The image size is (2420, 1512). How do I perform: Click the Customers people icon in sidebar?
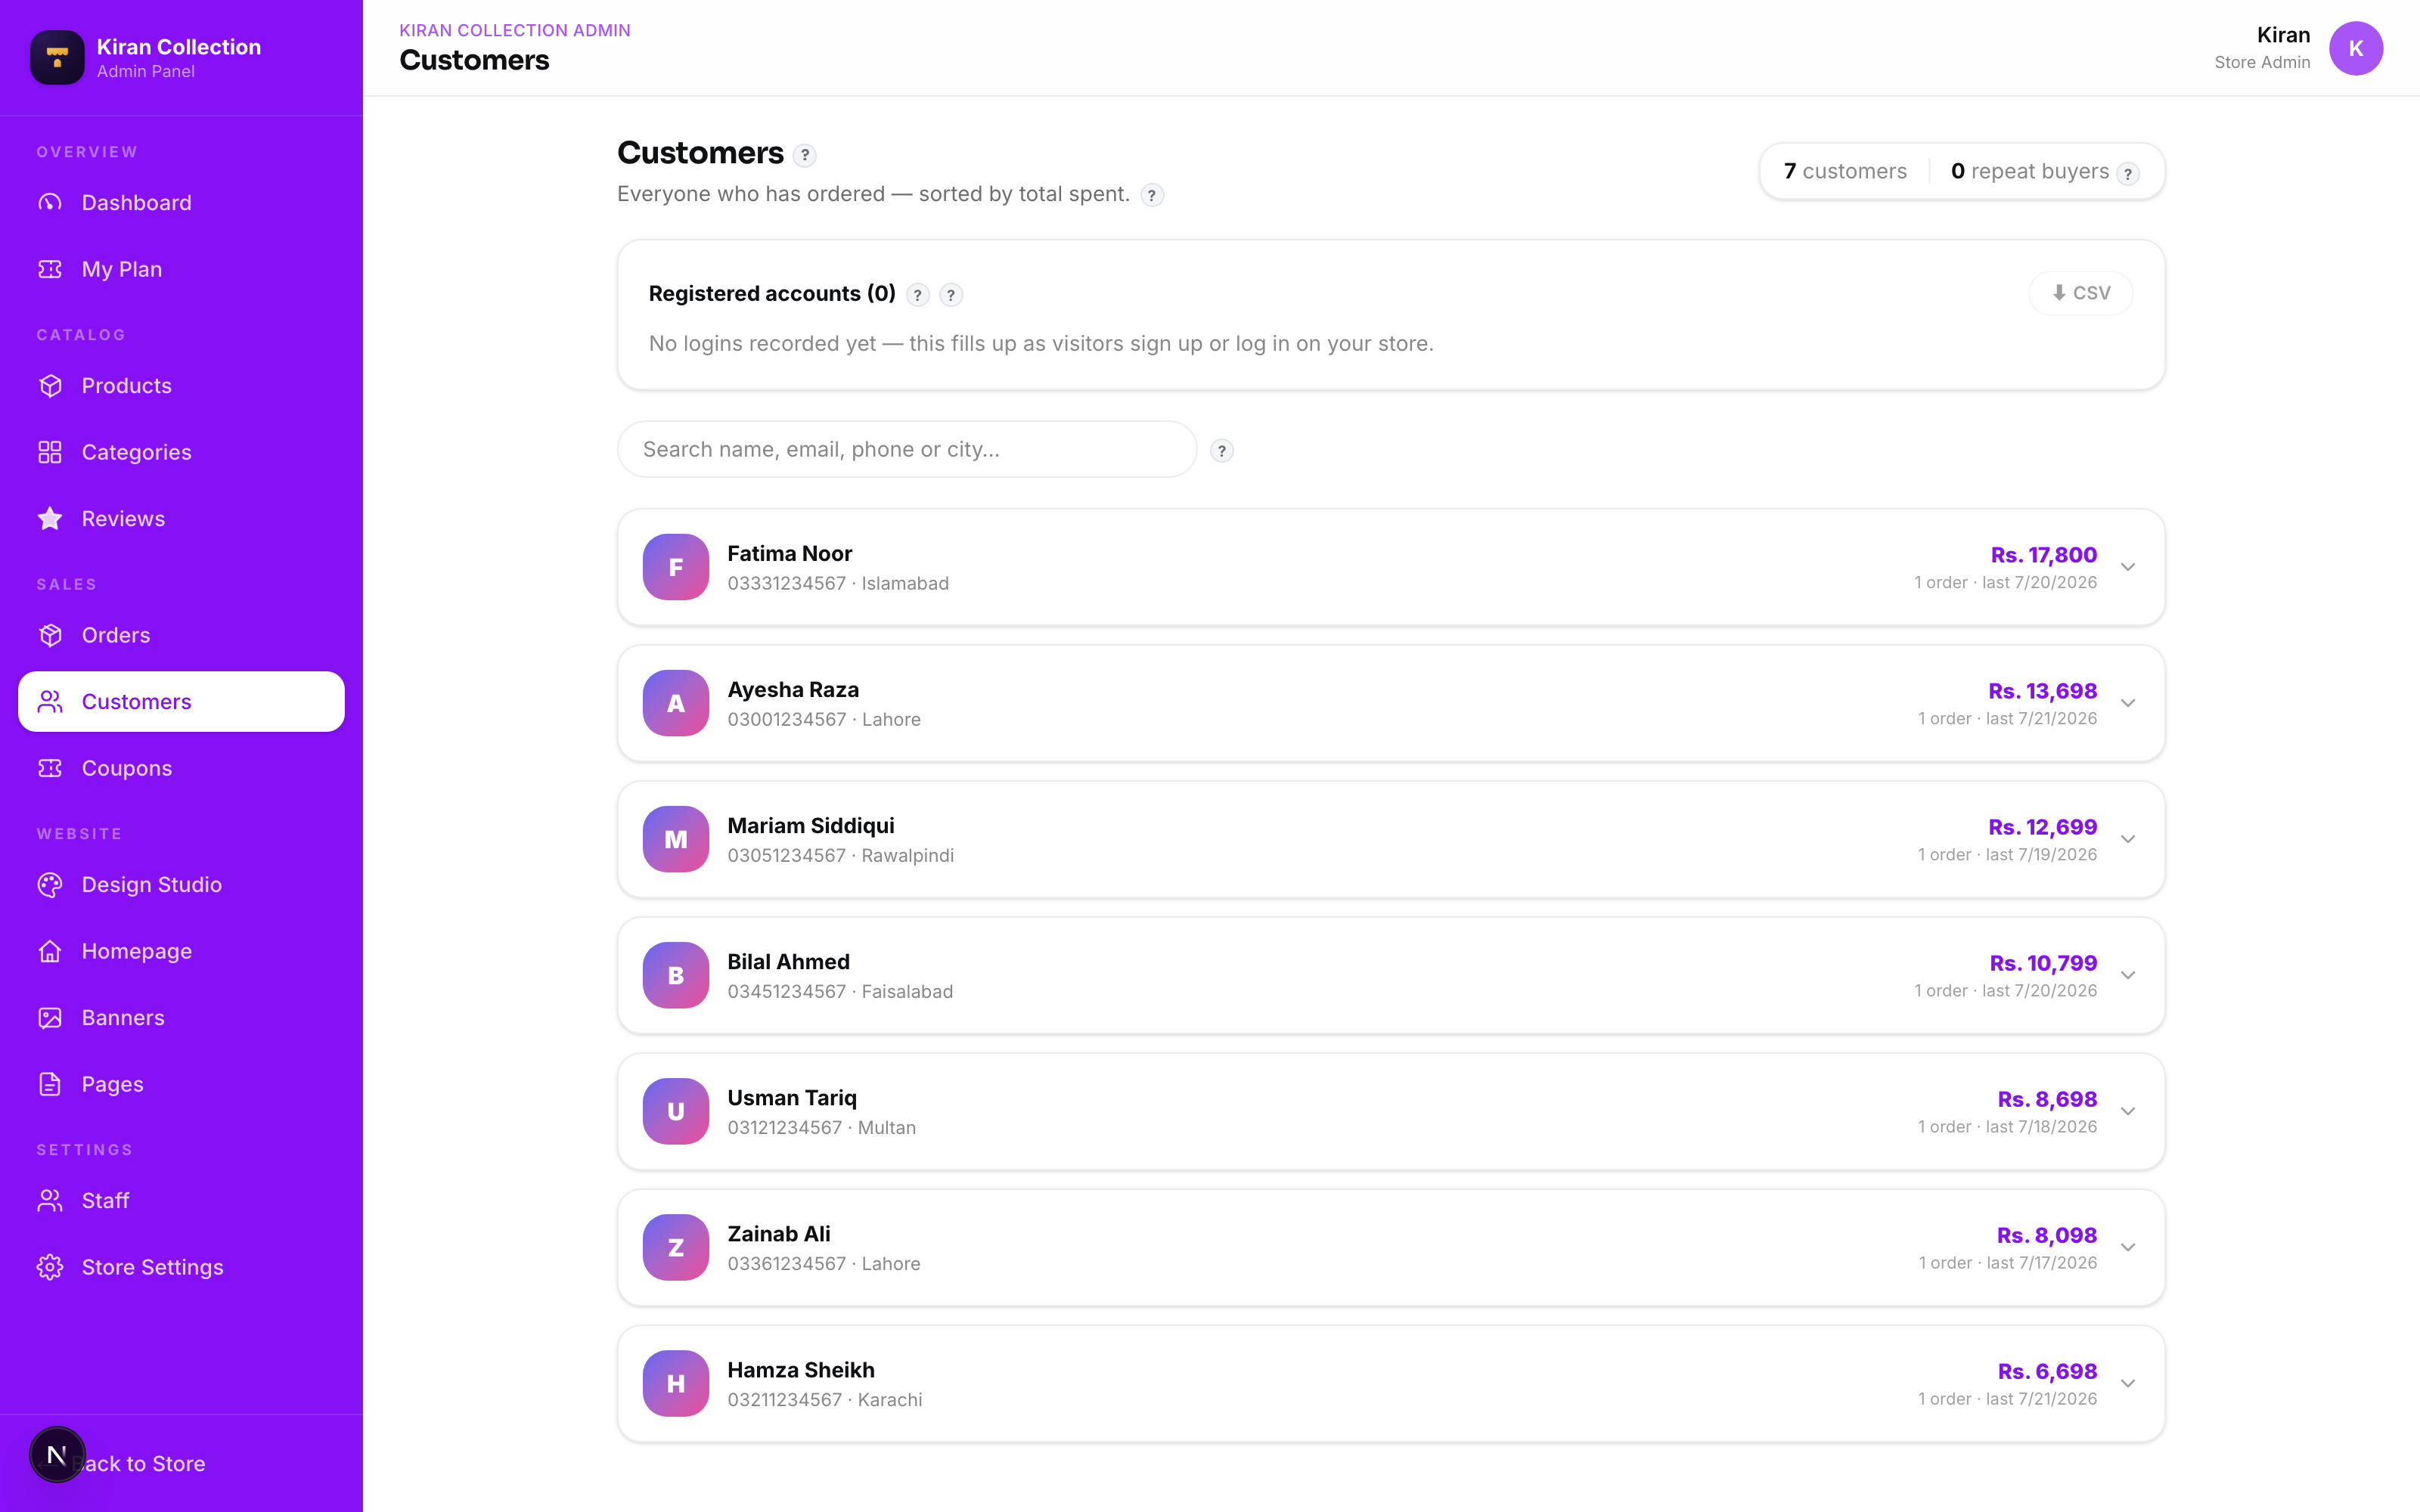pyautogui.click(x=50, y=702)
